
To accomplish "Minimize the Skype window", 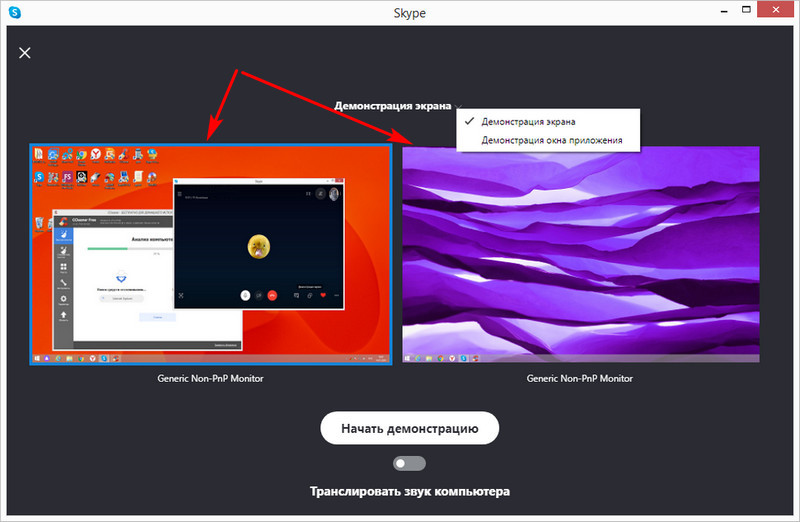I will [723, 11].
